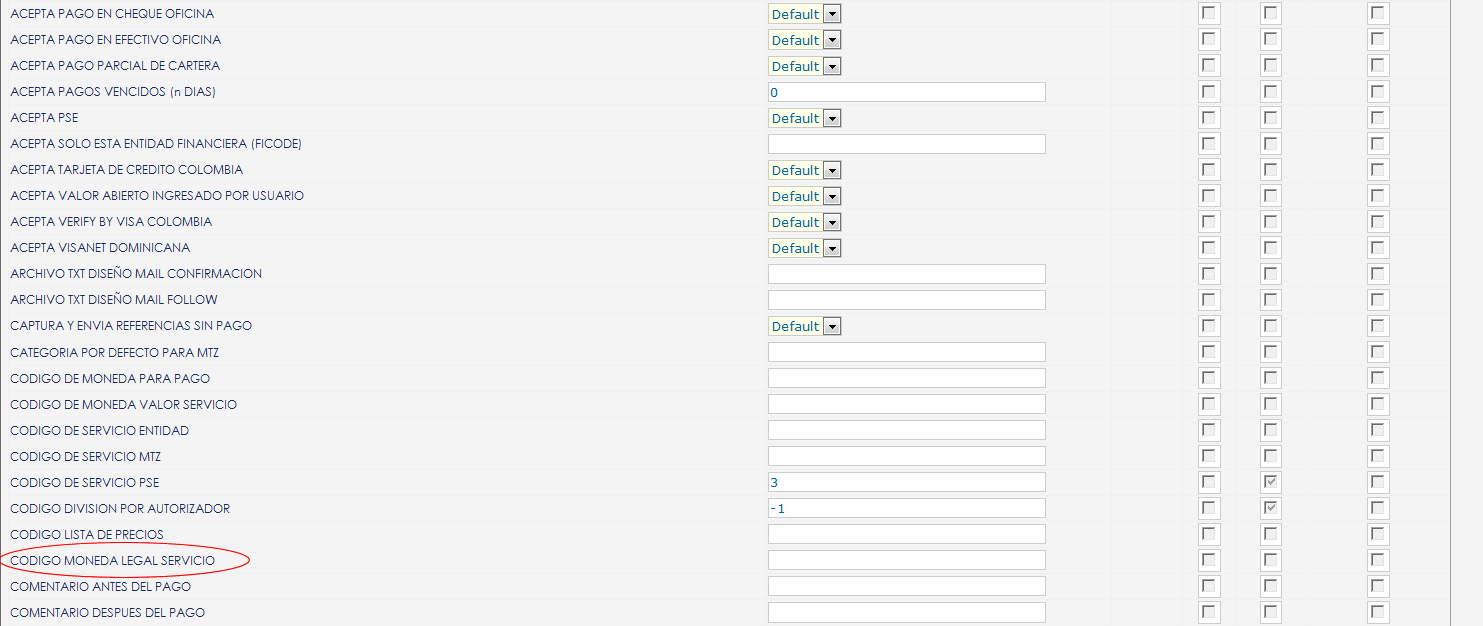Image resolution: width=1483 pixels, height=626 pixels.
Task: Click the CODIGO DE SERVICIO PSE input field
Action: pyautogui.click(x=906, y=482)
